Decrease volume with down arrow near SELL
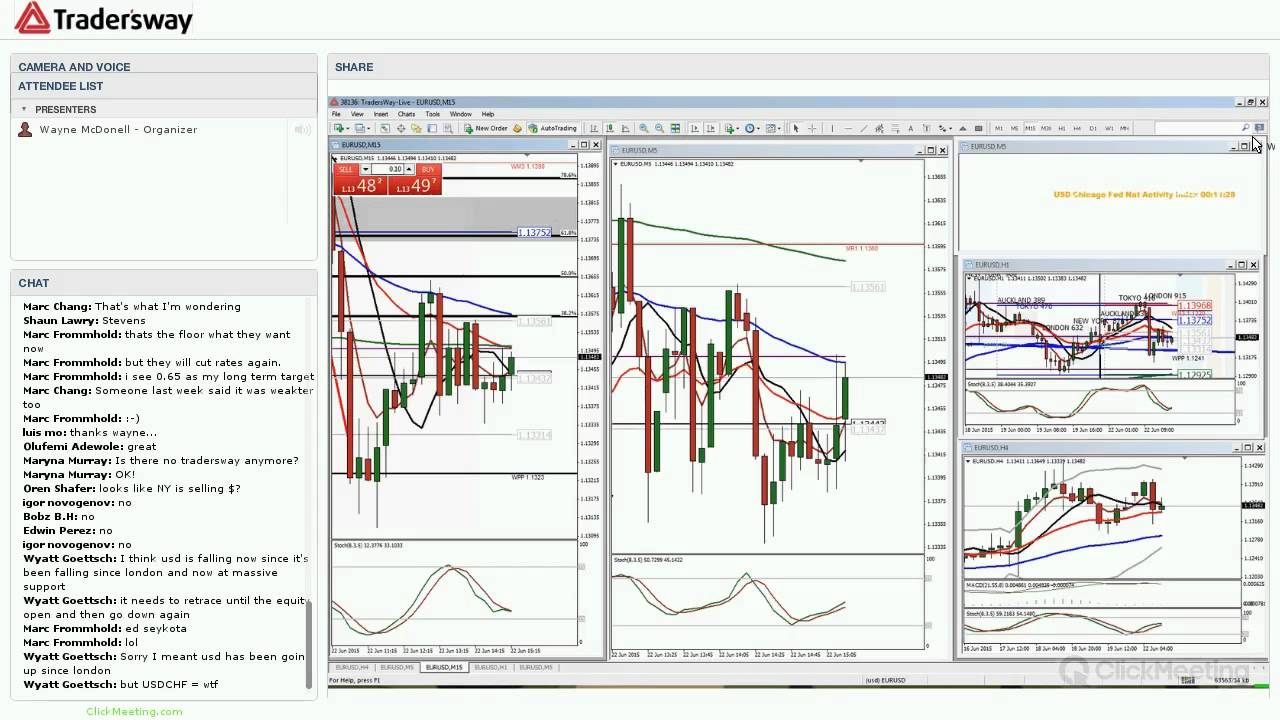 [x=365, y=169]
